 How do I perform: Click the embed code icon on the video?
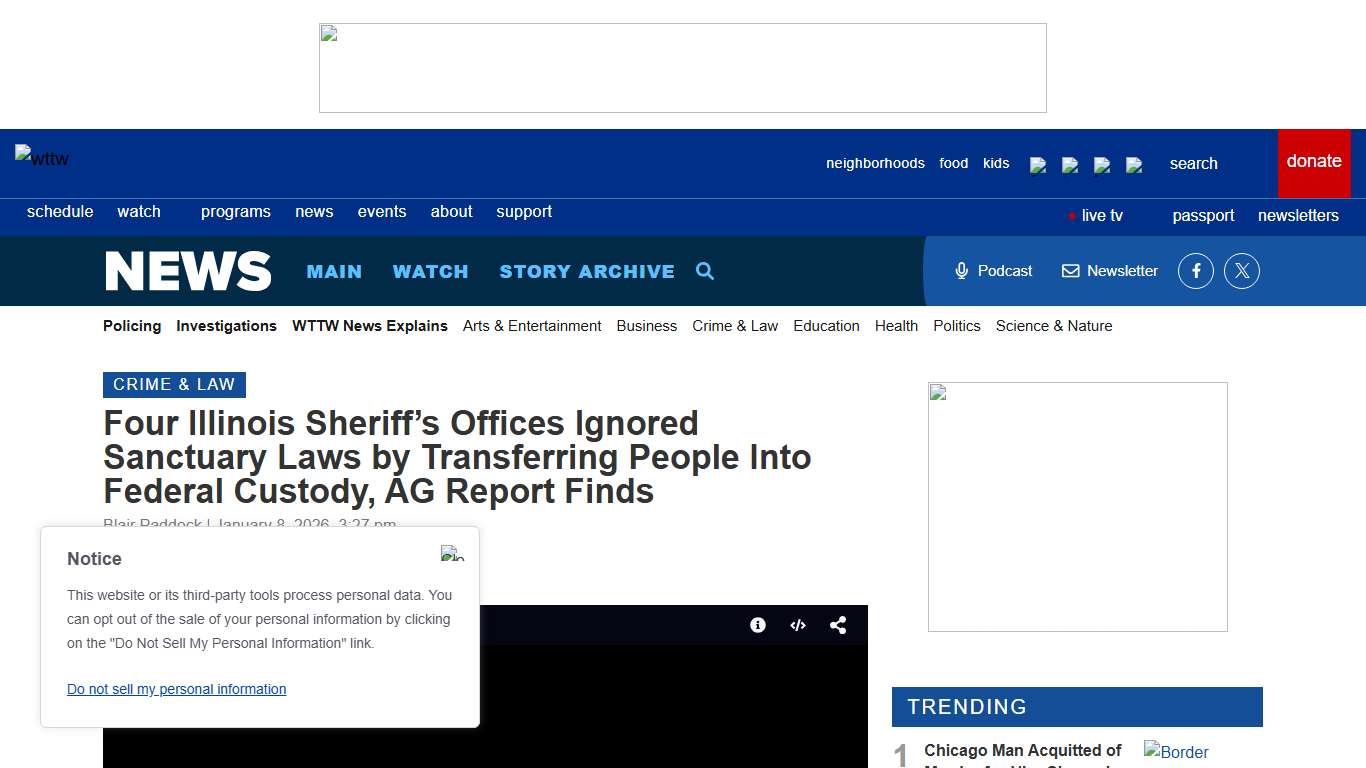pos(797,624)
